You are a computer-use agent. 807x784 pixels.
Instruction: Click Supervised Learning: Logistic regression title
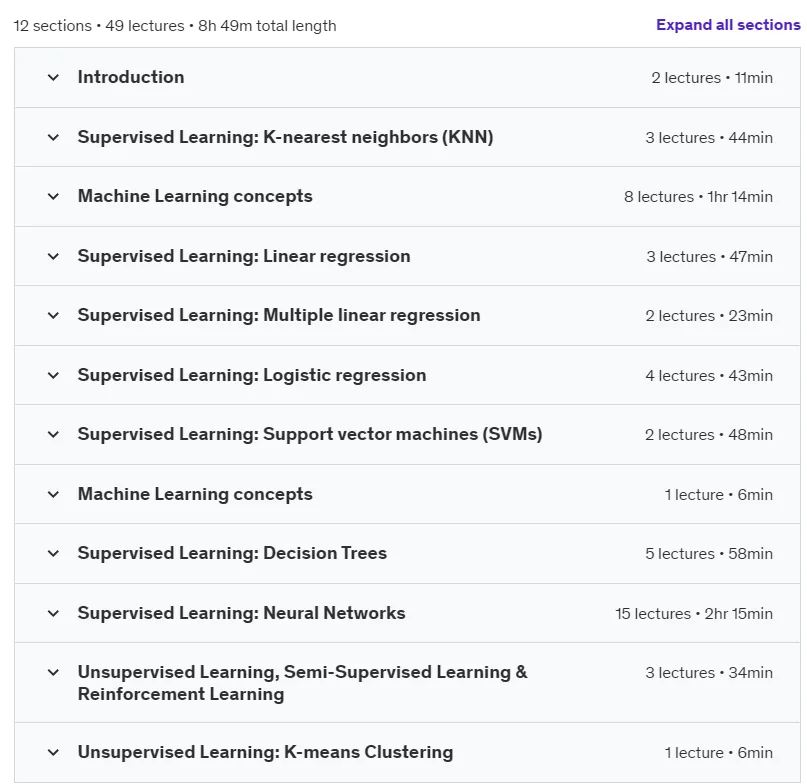(252, 375)
